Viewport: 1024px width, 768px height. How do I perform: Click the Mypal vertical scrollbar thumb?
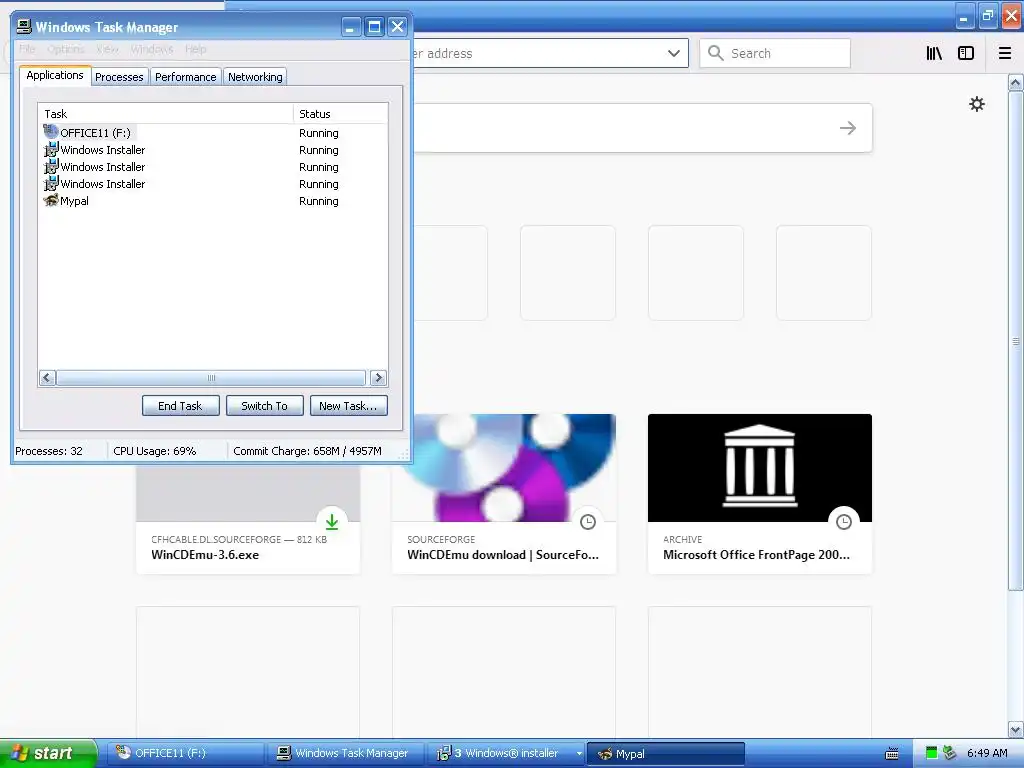coord(1016,341)
